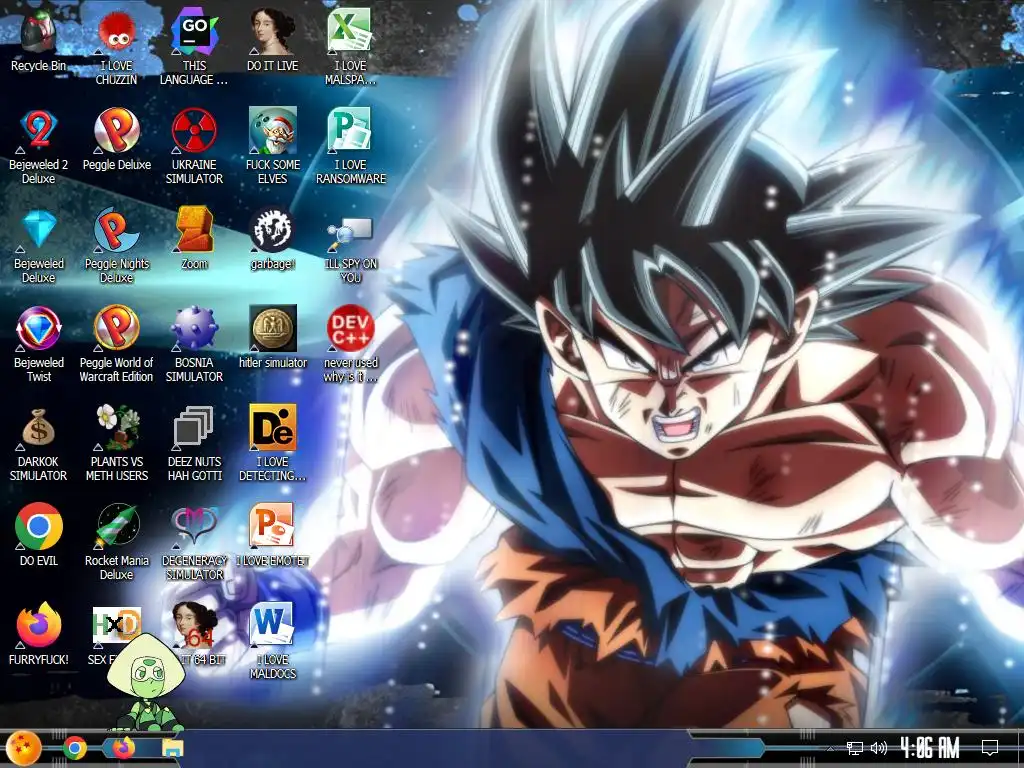Select the Santa elf bowling game icon
The height and width of the screenshot is (768, 1024).
point(272,131)
